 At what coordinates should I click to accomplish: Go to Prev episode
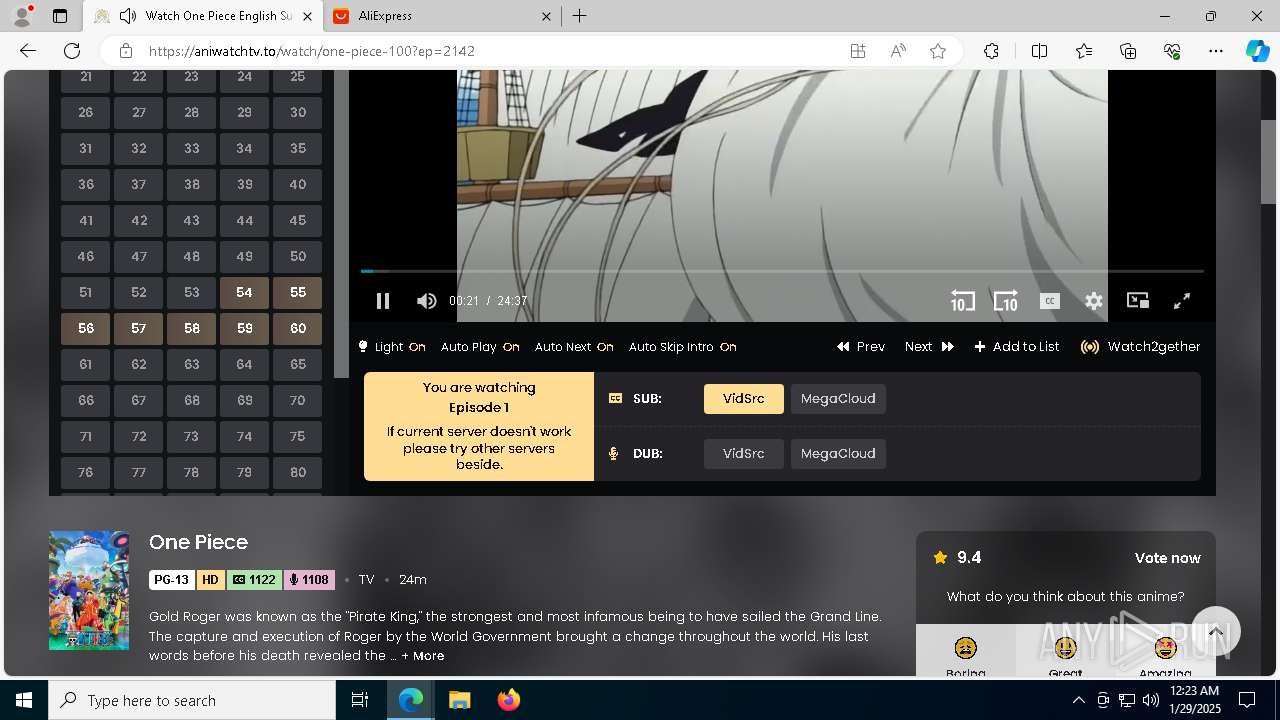[x=861, y=347]
